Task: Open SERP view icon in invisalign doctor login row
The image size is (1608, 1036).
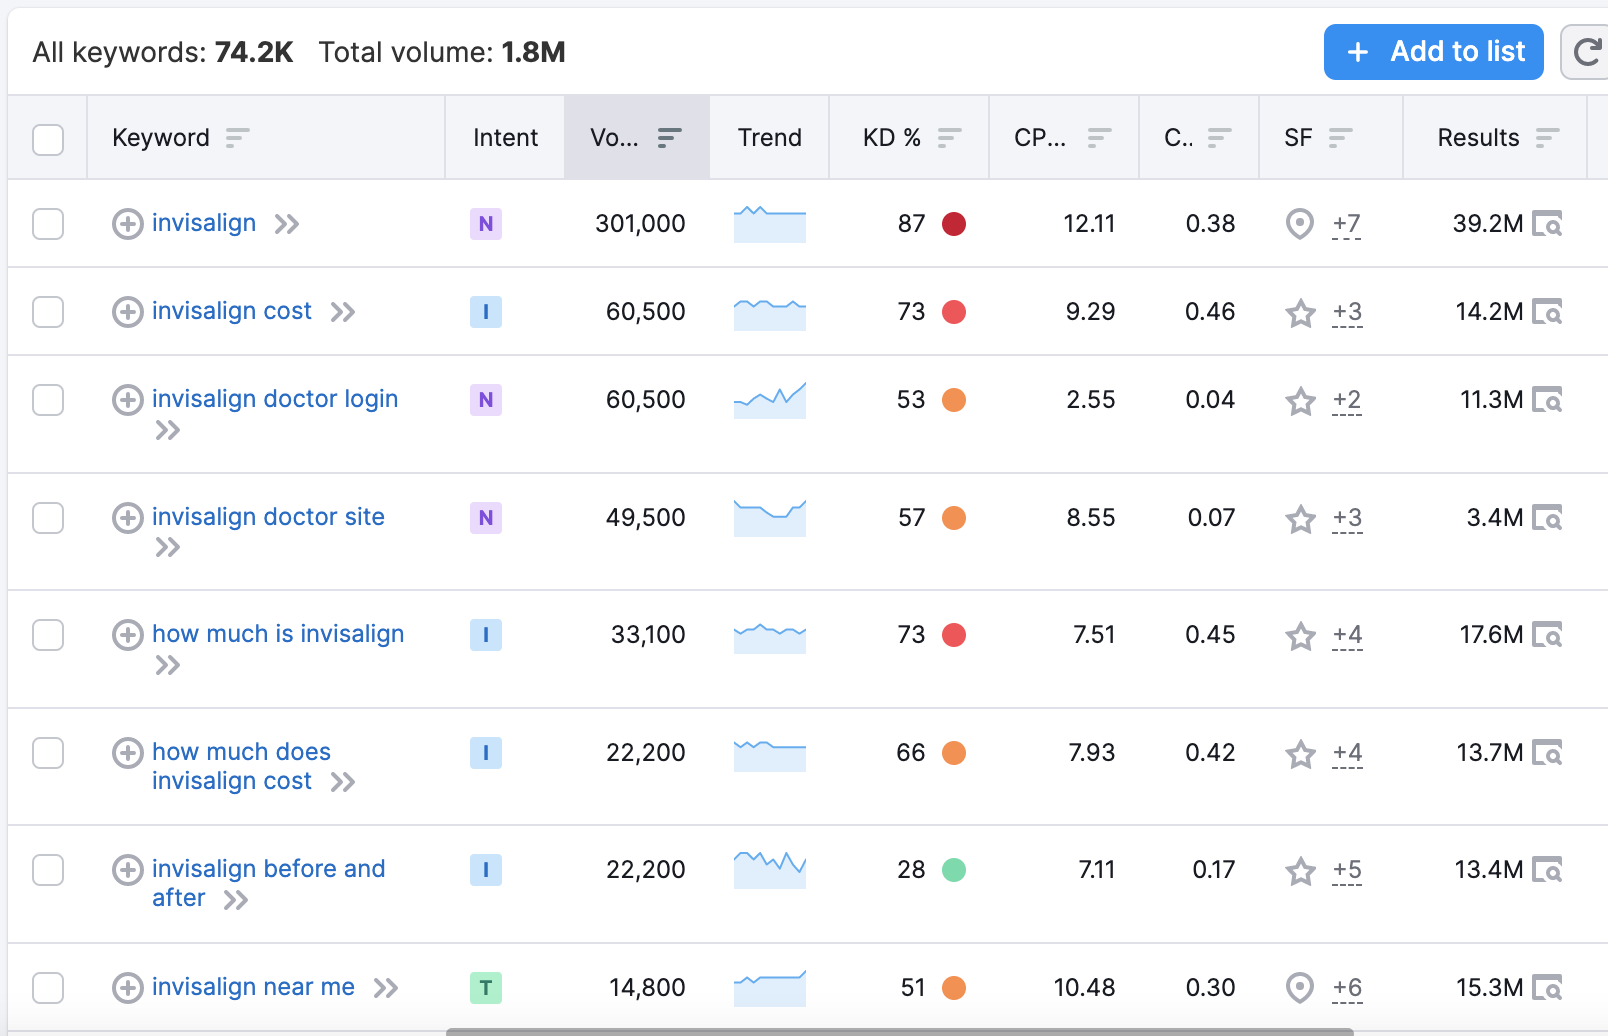Action: tap(1547, 400)
